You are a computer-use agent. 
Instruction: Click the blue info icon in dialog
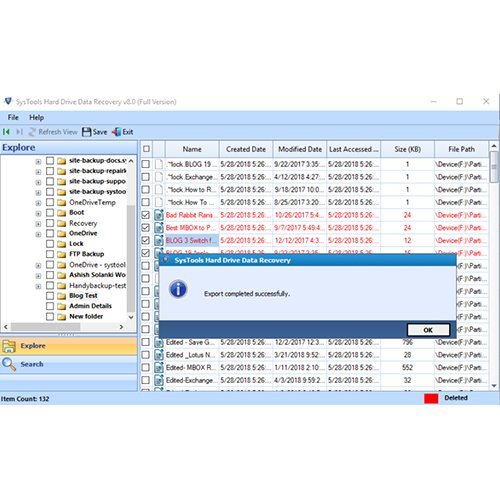(x=178, y=289)
